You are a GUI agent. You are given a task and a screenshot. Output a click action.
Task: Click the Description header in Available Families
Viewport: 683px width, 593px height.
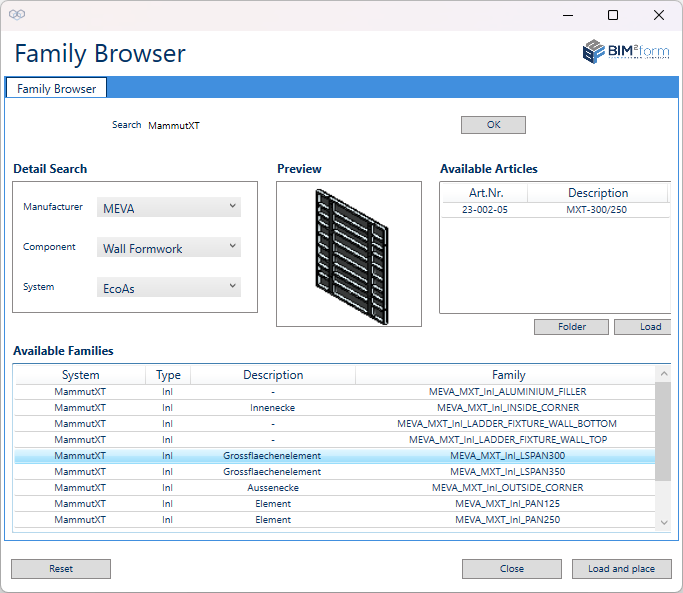(273, 375)
